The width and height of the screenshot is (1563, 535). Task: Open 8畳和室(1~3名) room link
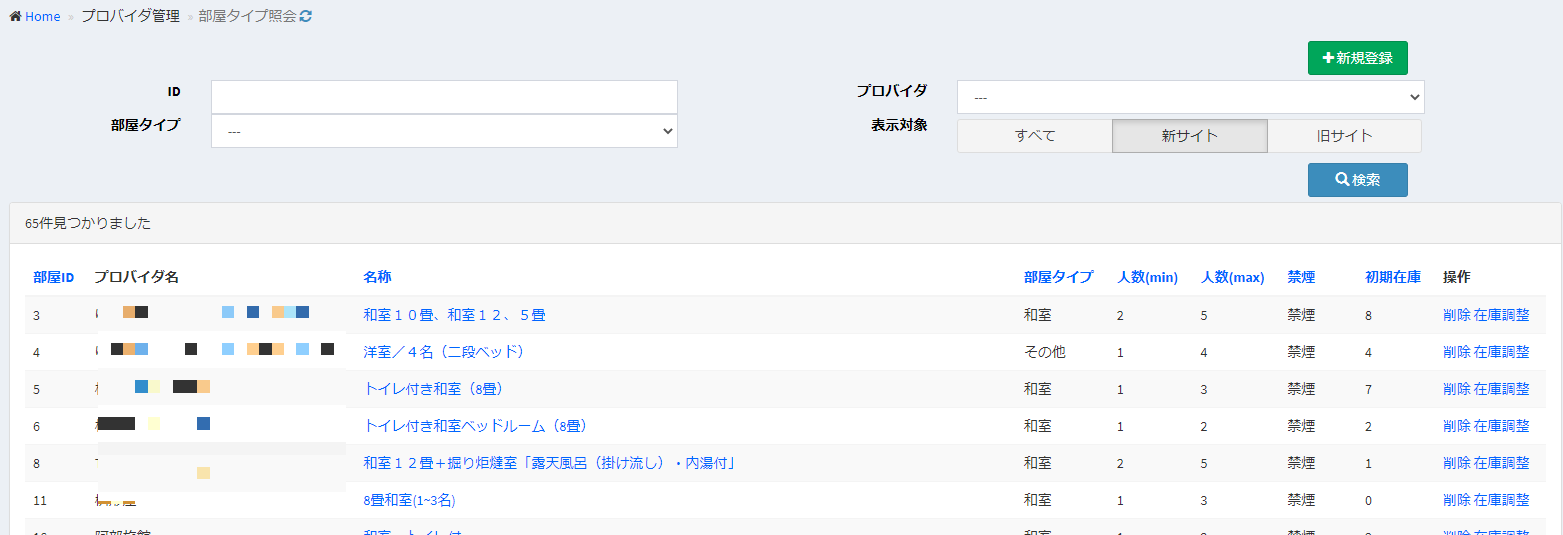pyautogui.click(x=409, y=500)
